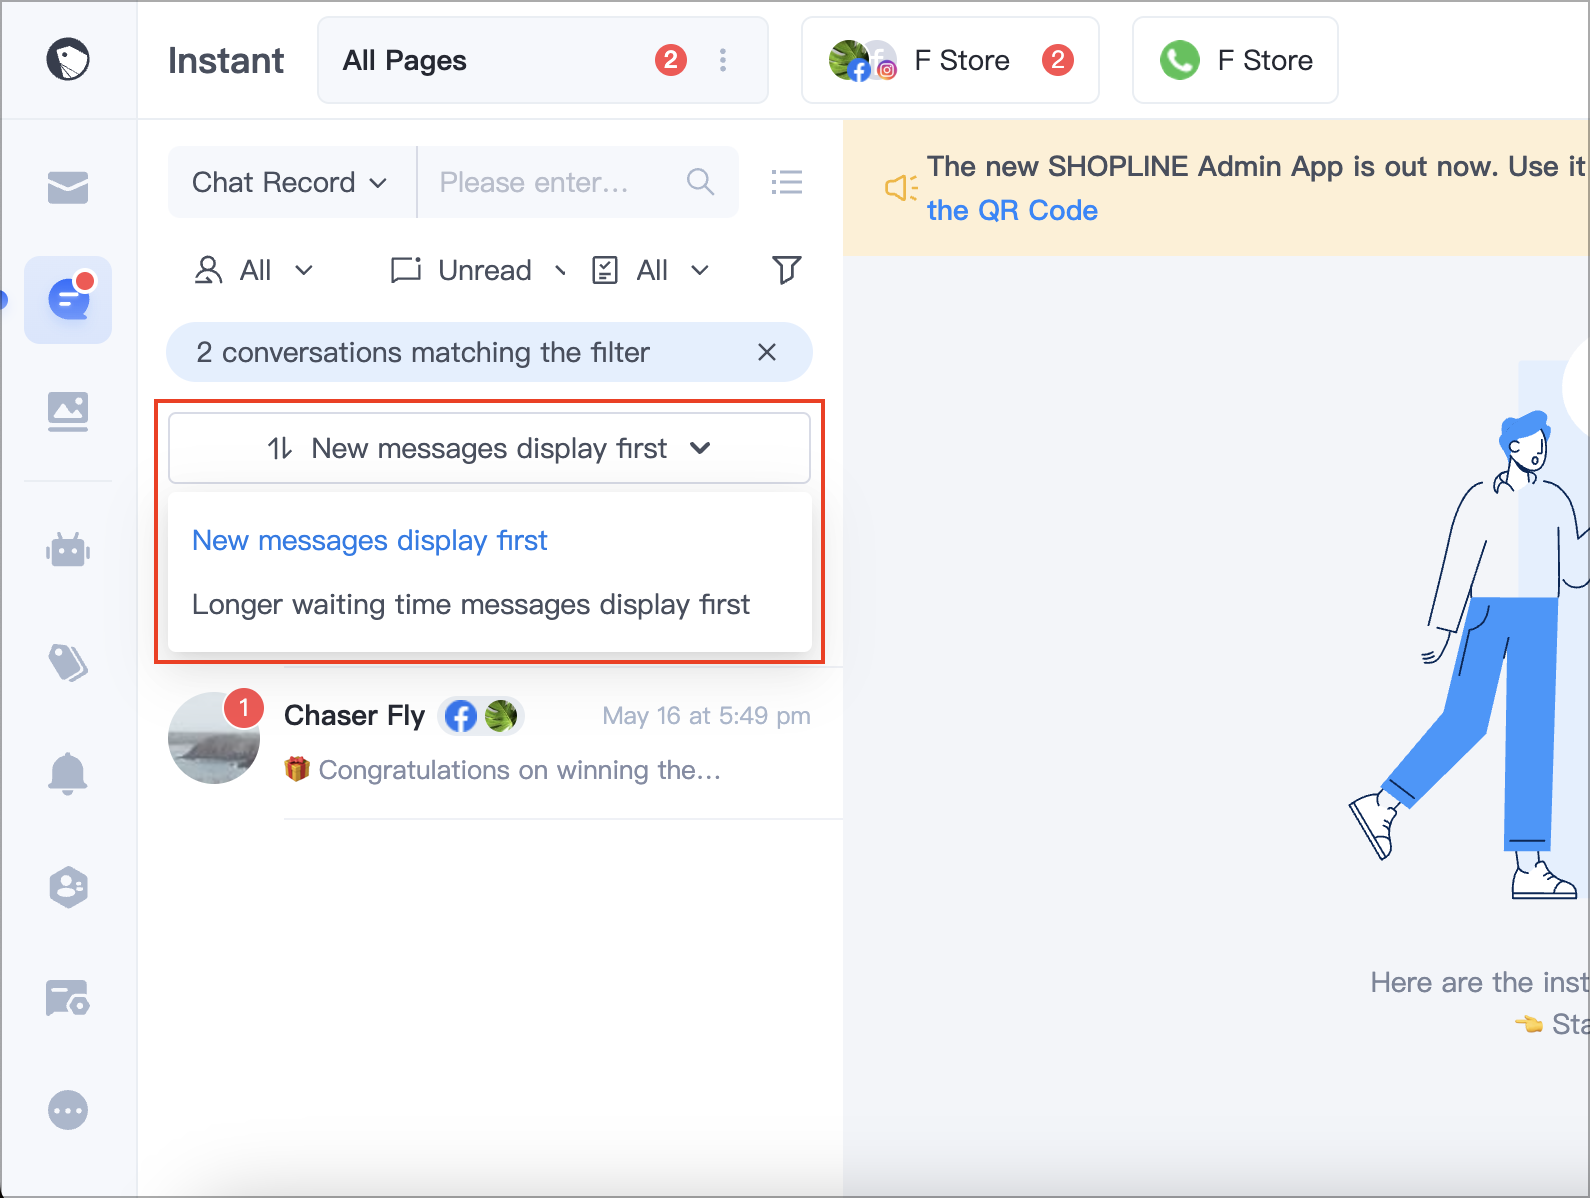The width and height of the screenshot is (1590, 1198).
Task: Expand the Unread message filter dropdown
Action: (479, 270)
